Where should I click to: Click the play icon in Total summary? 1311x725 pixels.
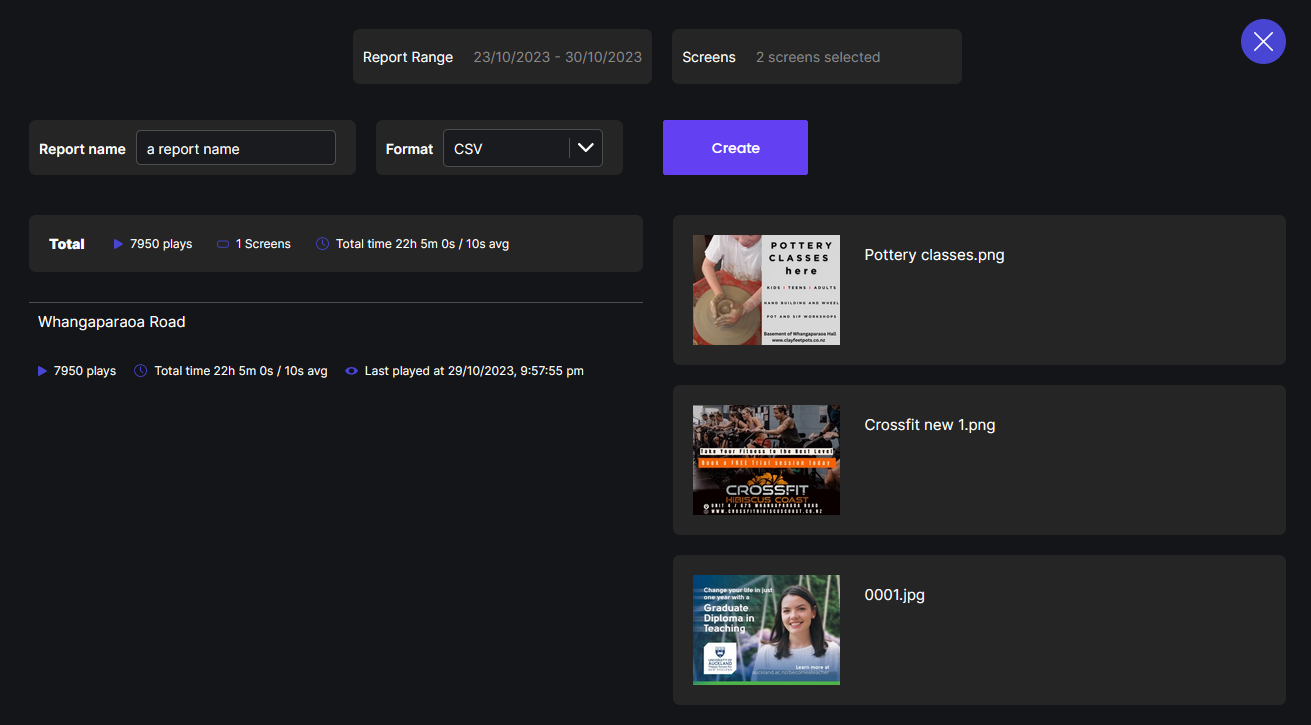(x=118, y=244)
